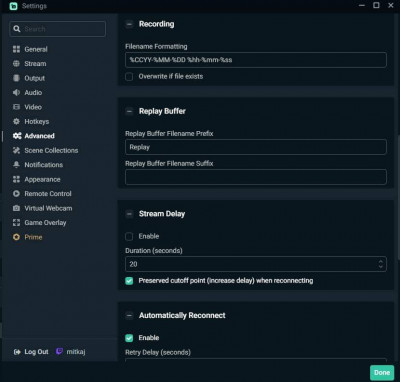Collapse the Automatically Reconnect section
Screen dimensions: 400x382
click(x=129, y=315)
